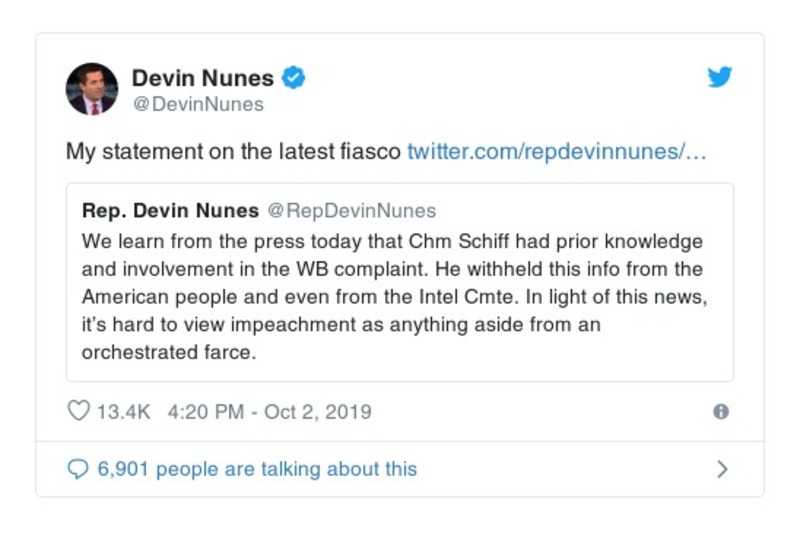The height and width of the screenshot is (537, 800).
Task: Follow the twitter.com/repdevinnunes link
Action: (x=557, y=152)
